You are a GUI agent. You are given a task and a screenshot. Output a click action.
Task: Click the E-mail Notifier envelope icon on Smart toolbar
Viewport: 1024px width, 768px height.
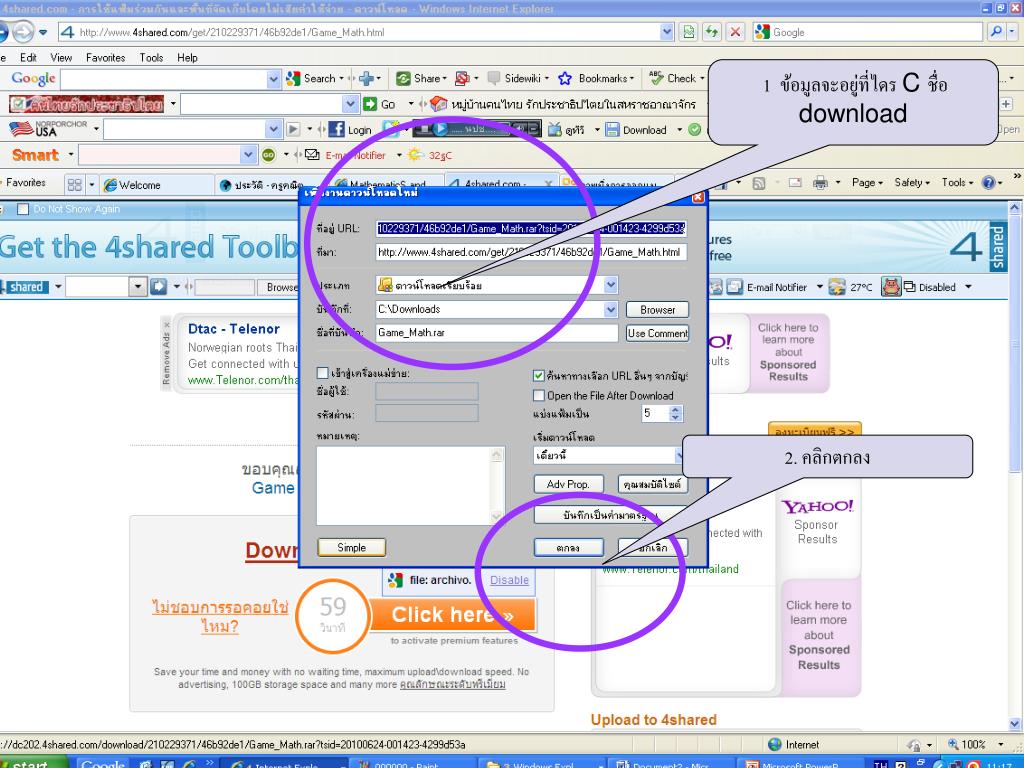(x=313, y=155)
